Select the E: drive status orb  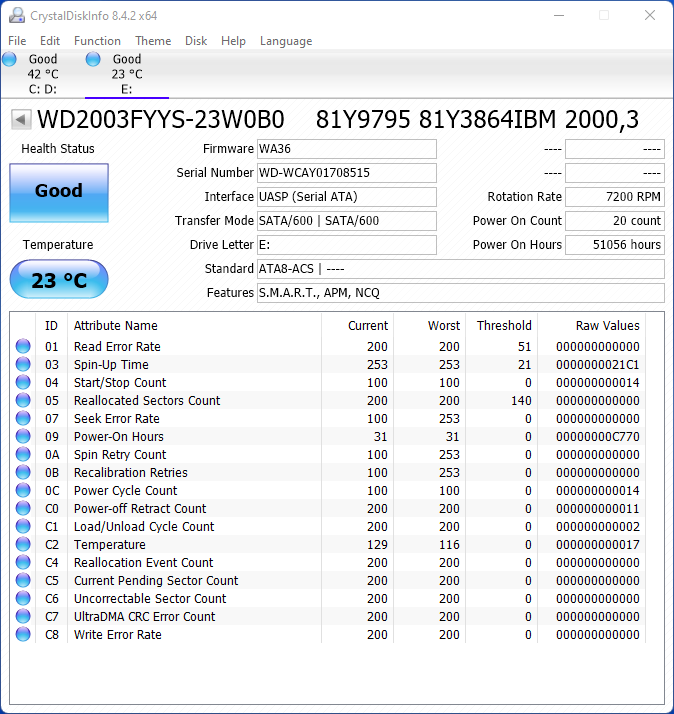click(93, 60)
